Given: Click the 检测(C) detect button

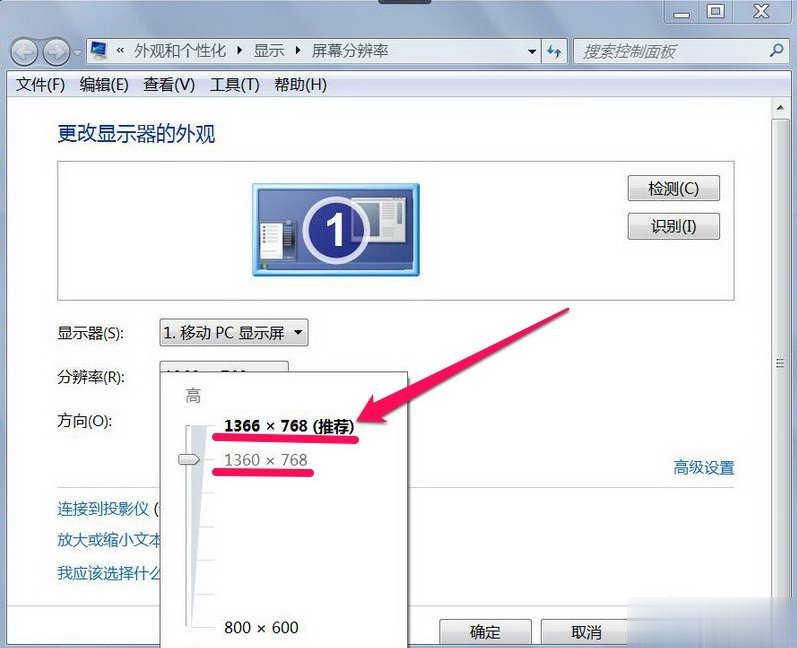Looking at the screenshot, I should point(673,189).
